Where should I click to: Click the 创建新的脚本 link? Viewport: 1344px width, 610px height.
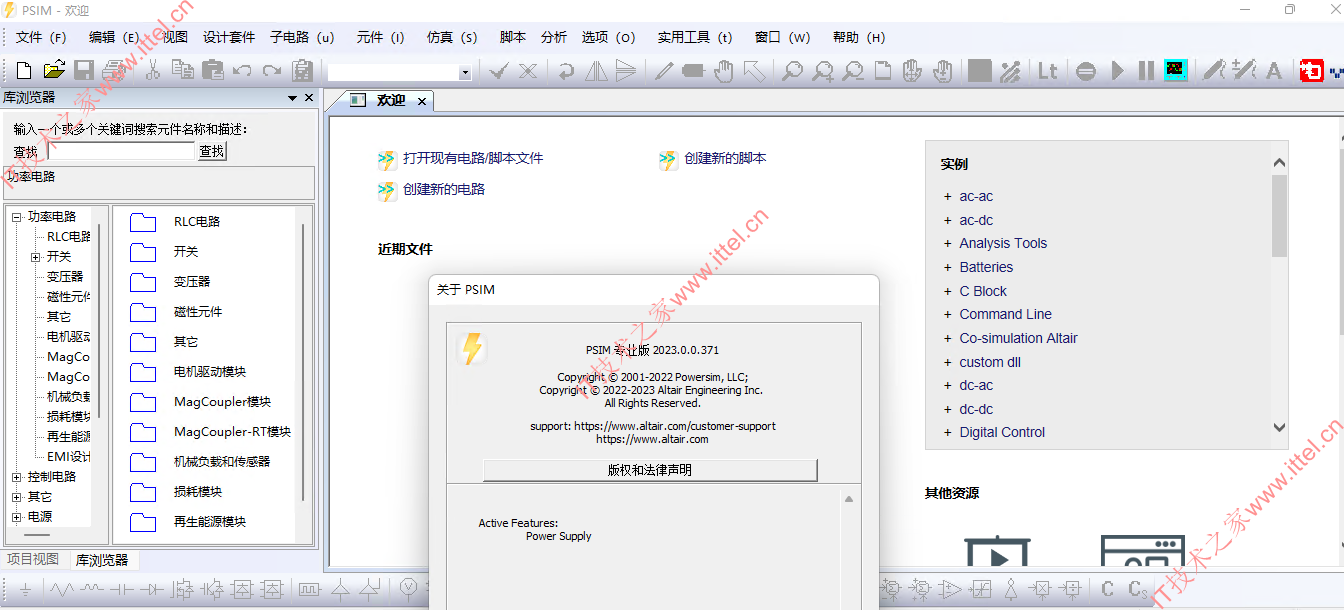[725, 158]
